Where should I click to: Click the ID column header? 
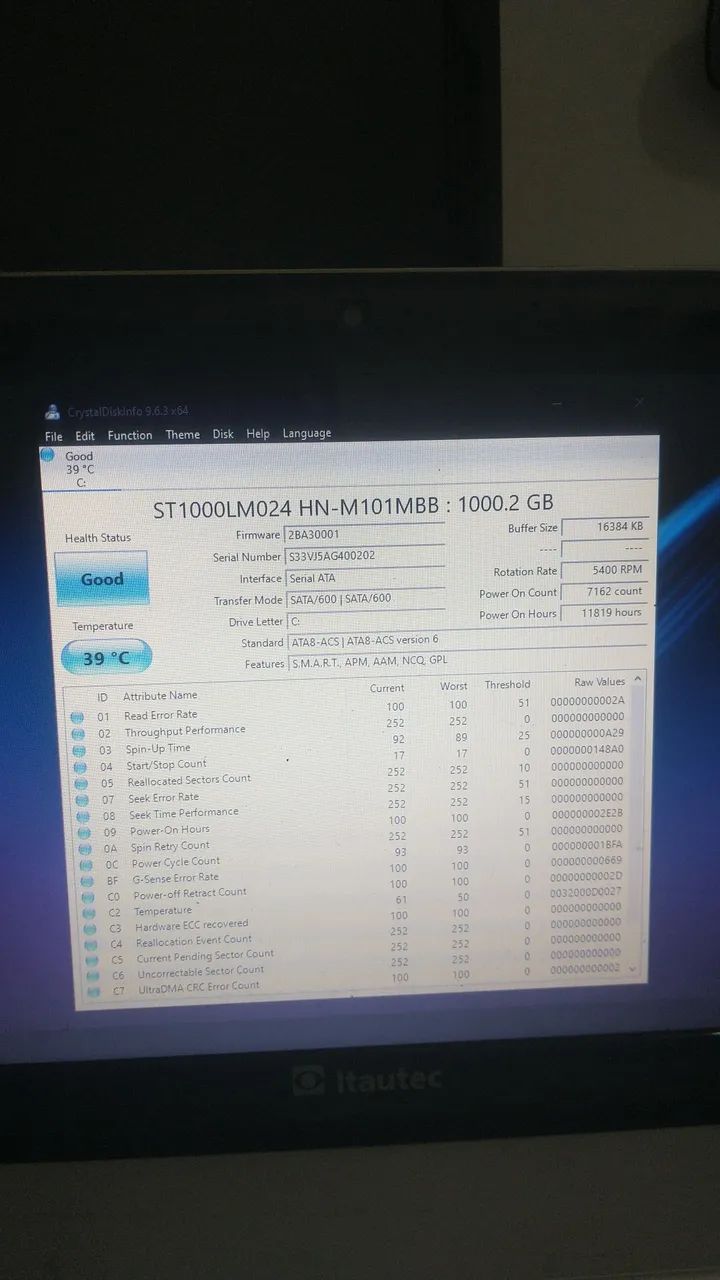tap(102, 697)
